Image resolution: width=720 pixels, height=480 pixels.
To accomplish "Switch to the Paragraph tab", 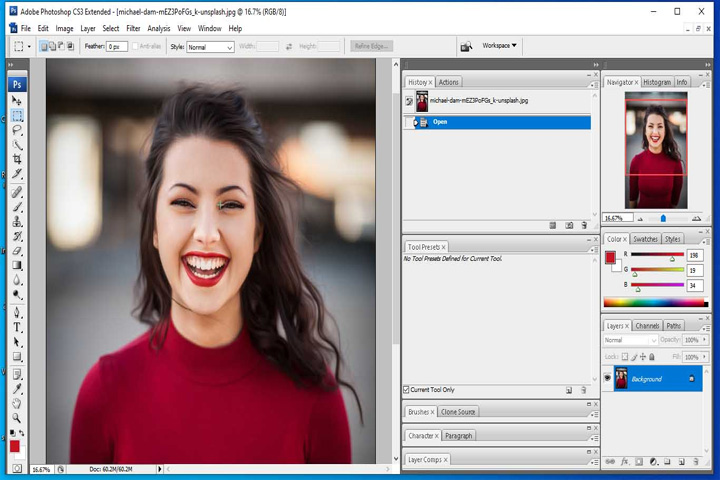I will click(458, 436).
